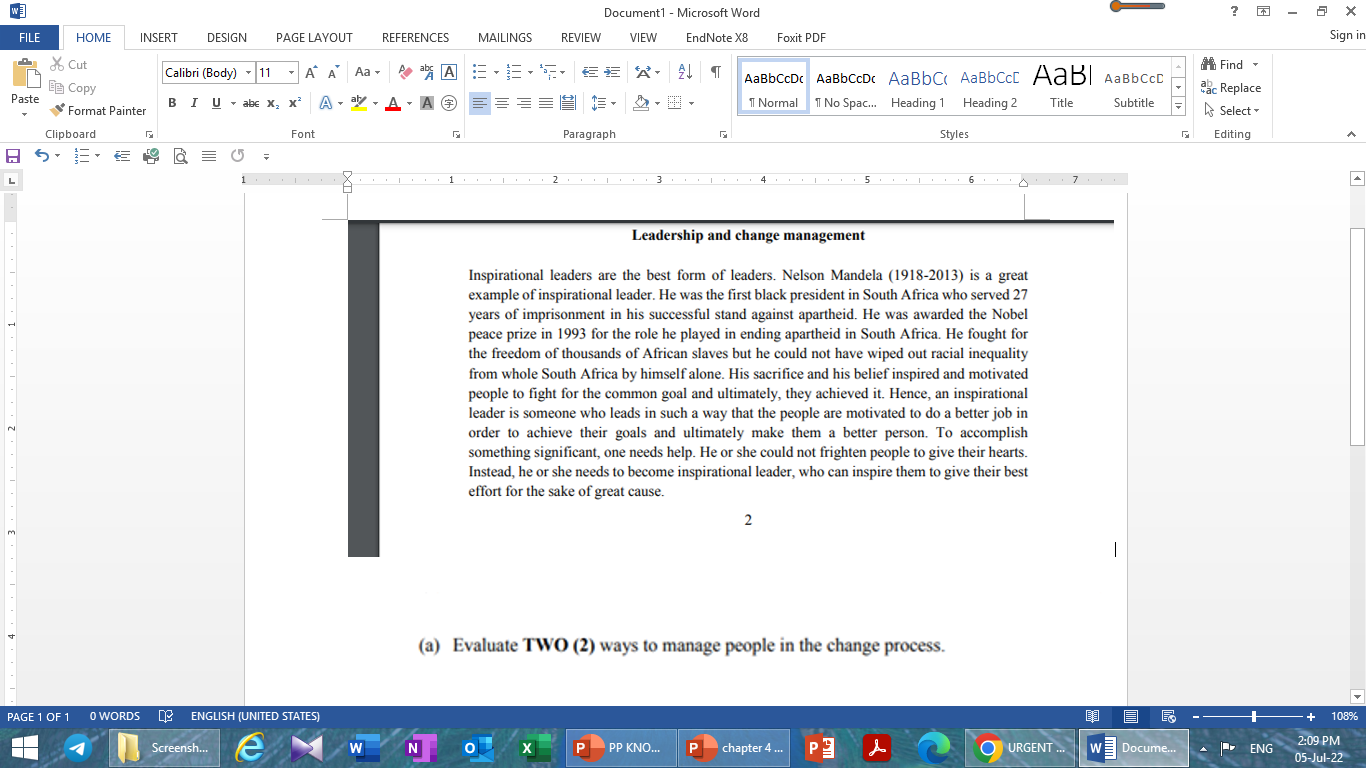Apply subscript formatting
The height and width of the screenshot is (768, 1366).
coord(272,103)
